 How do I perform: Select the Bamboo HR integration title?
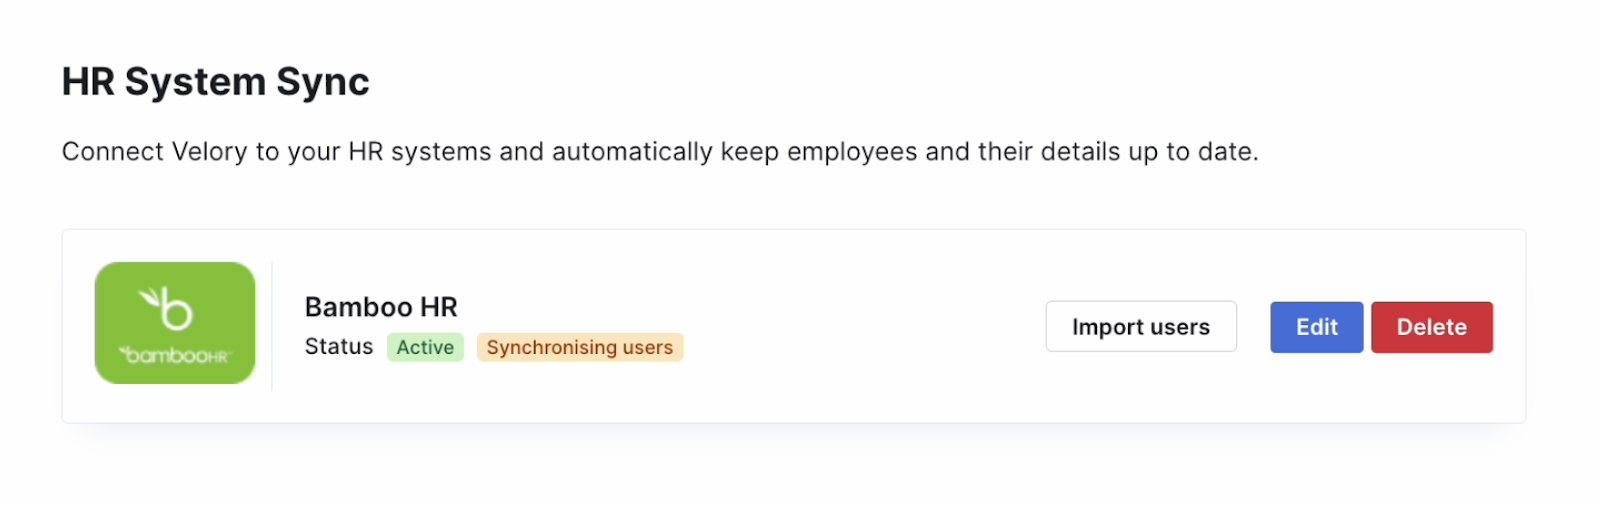click(x=381, y=307)
